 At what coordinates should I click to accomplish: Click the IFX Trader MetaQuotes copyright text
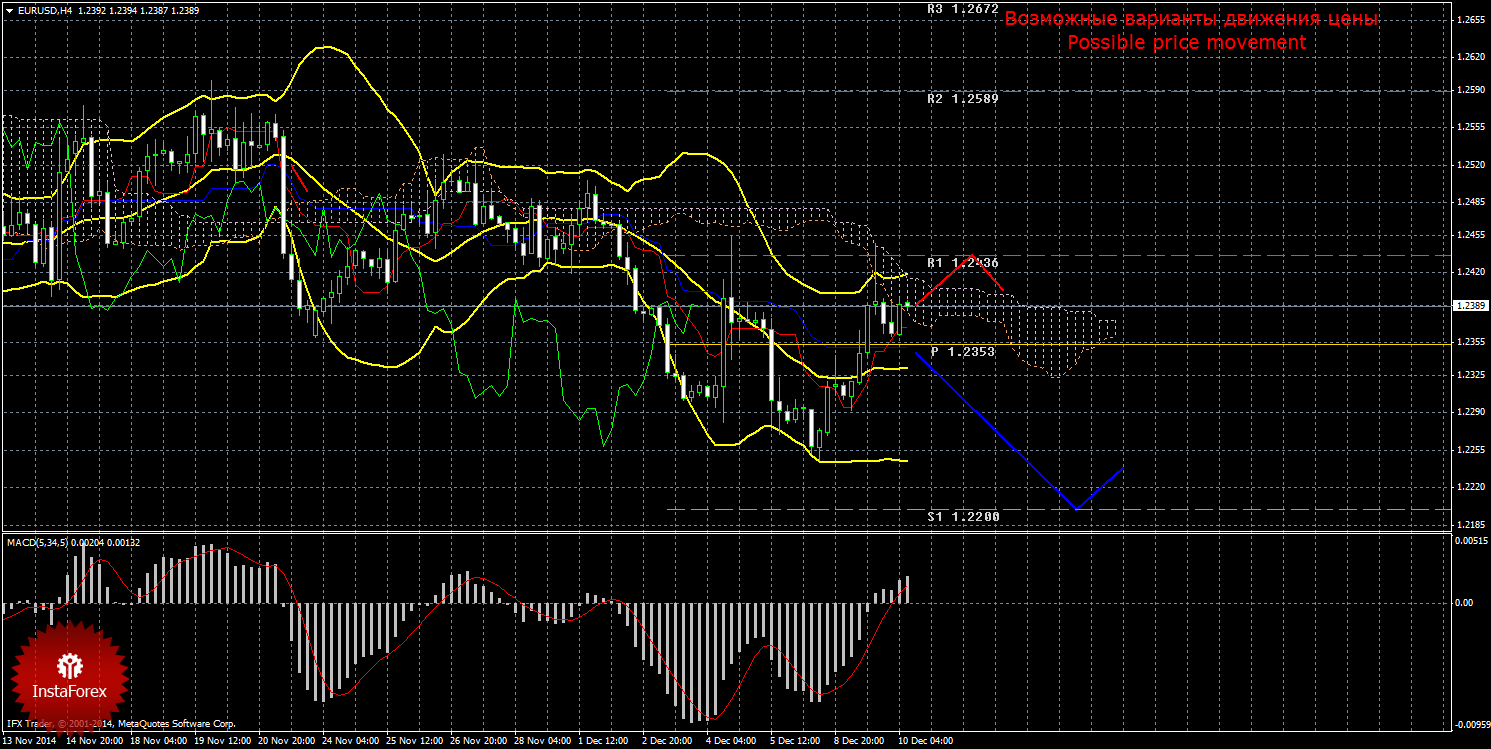click(120, 722)
